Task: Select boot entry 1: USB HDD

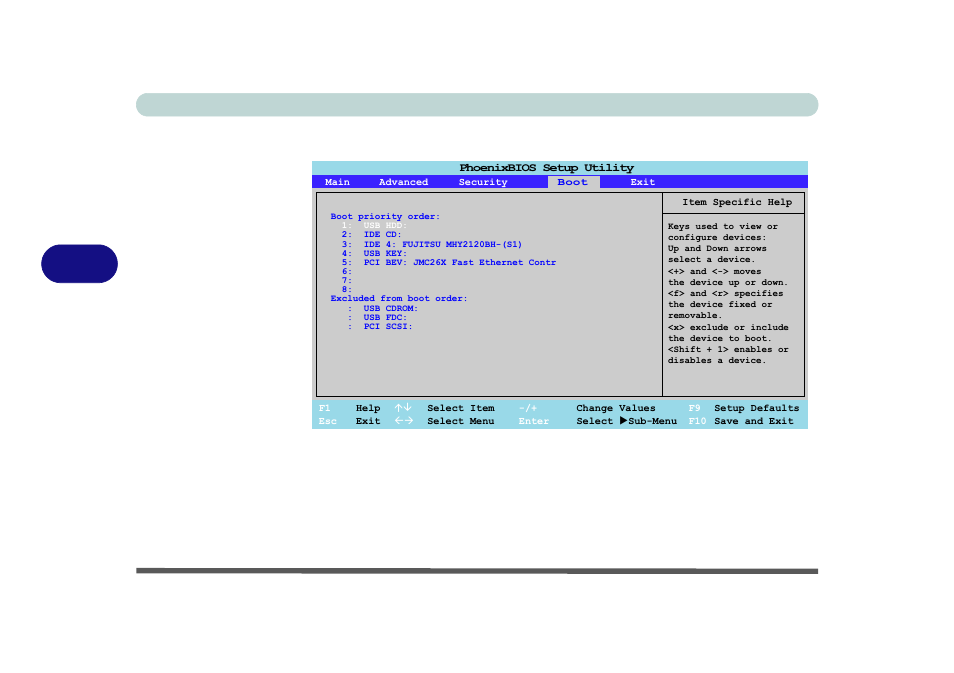Action: 374,225
